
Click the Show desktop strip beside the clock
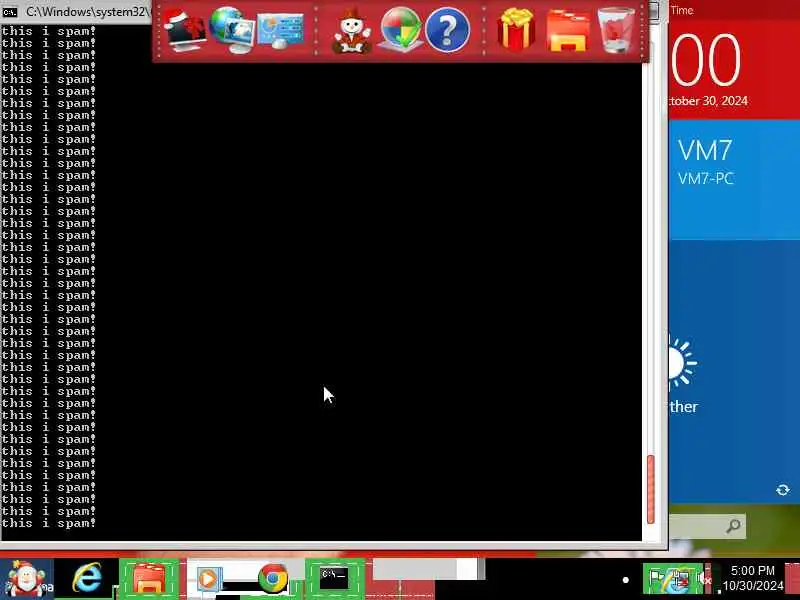coord(792,579)
